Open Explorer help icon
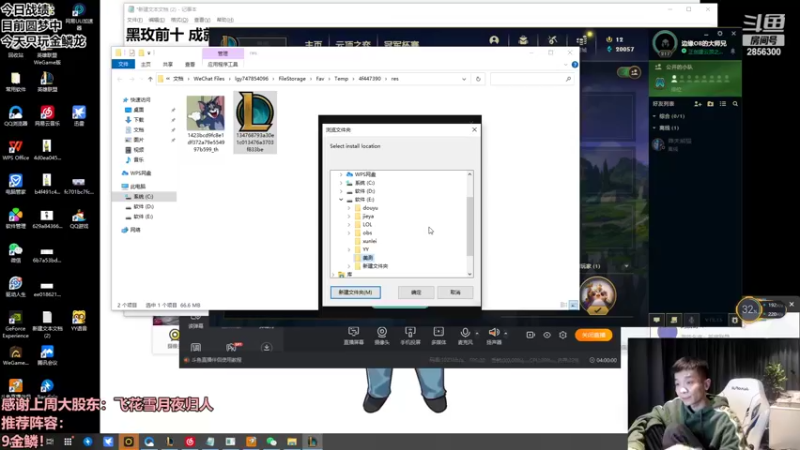 574,64
